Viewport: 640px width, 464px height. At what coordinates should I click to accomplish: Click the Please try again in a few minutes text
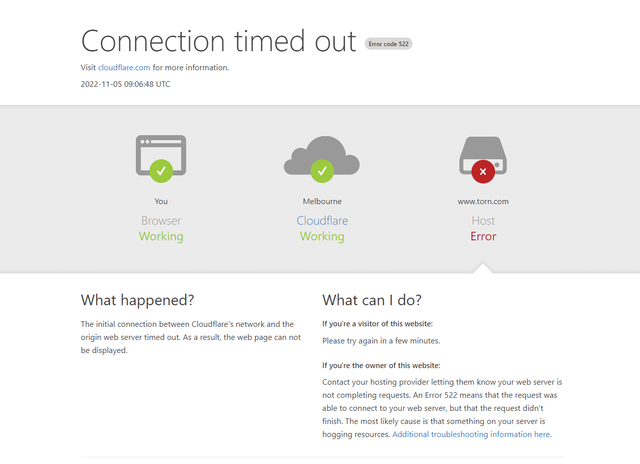pos(381,341)
